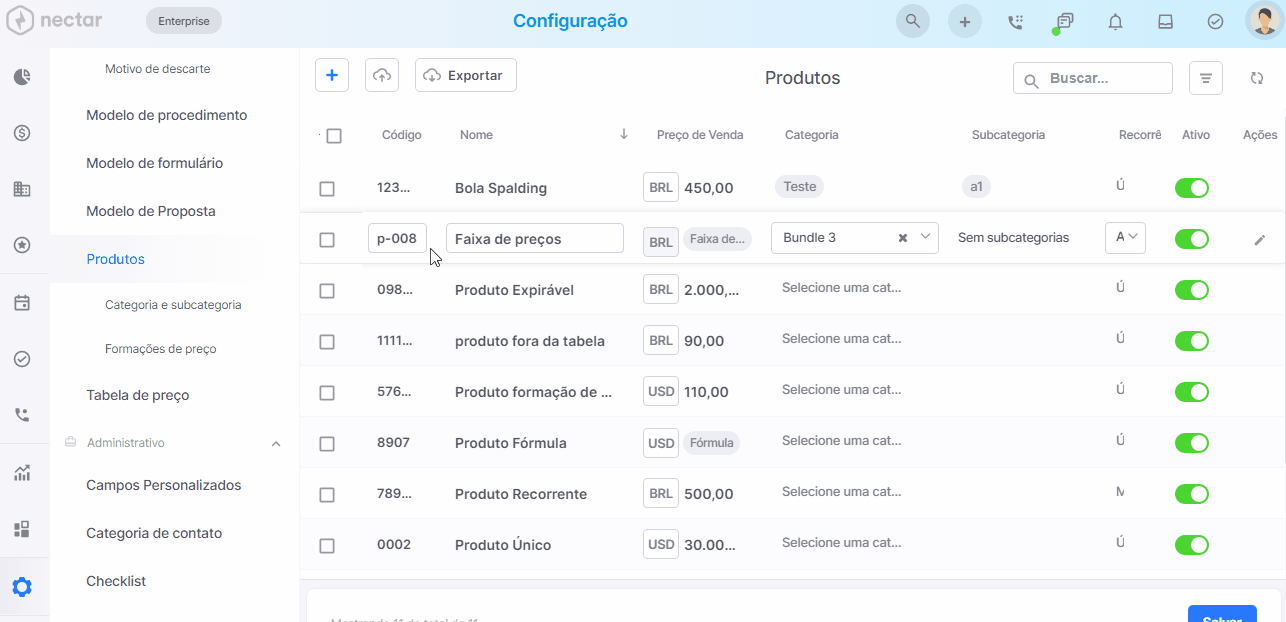Select Categoria e subcategoria submenu

[173, 305]
